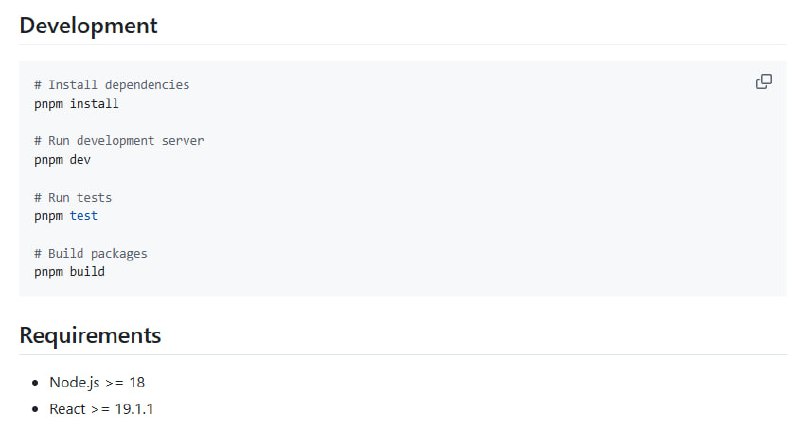Click the copy code icon

763,82
